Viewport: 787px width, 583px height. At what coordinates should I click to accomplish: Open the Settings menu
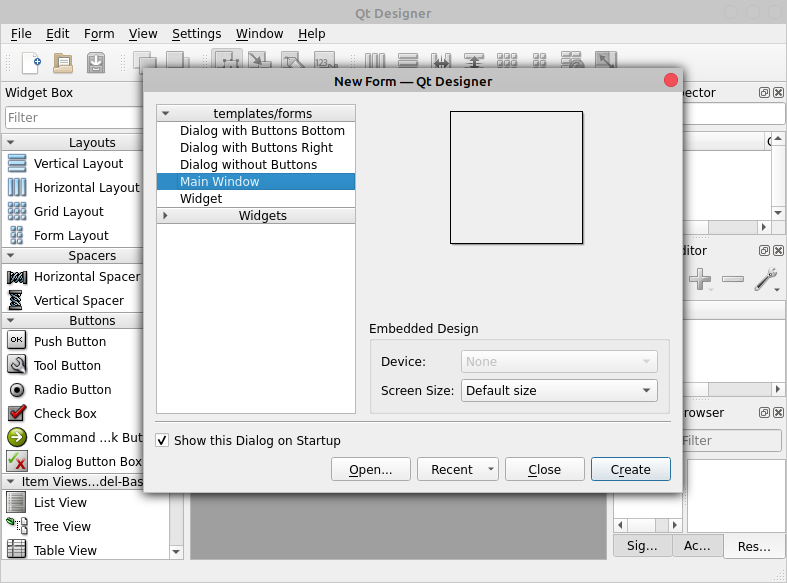pyautogui.click(x=196, y=33)
